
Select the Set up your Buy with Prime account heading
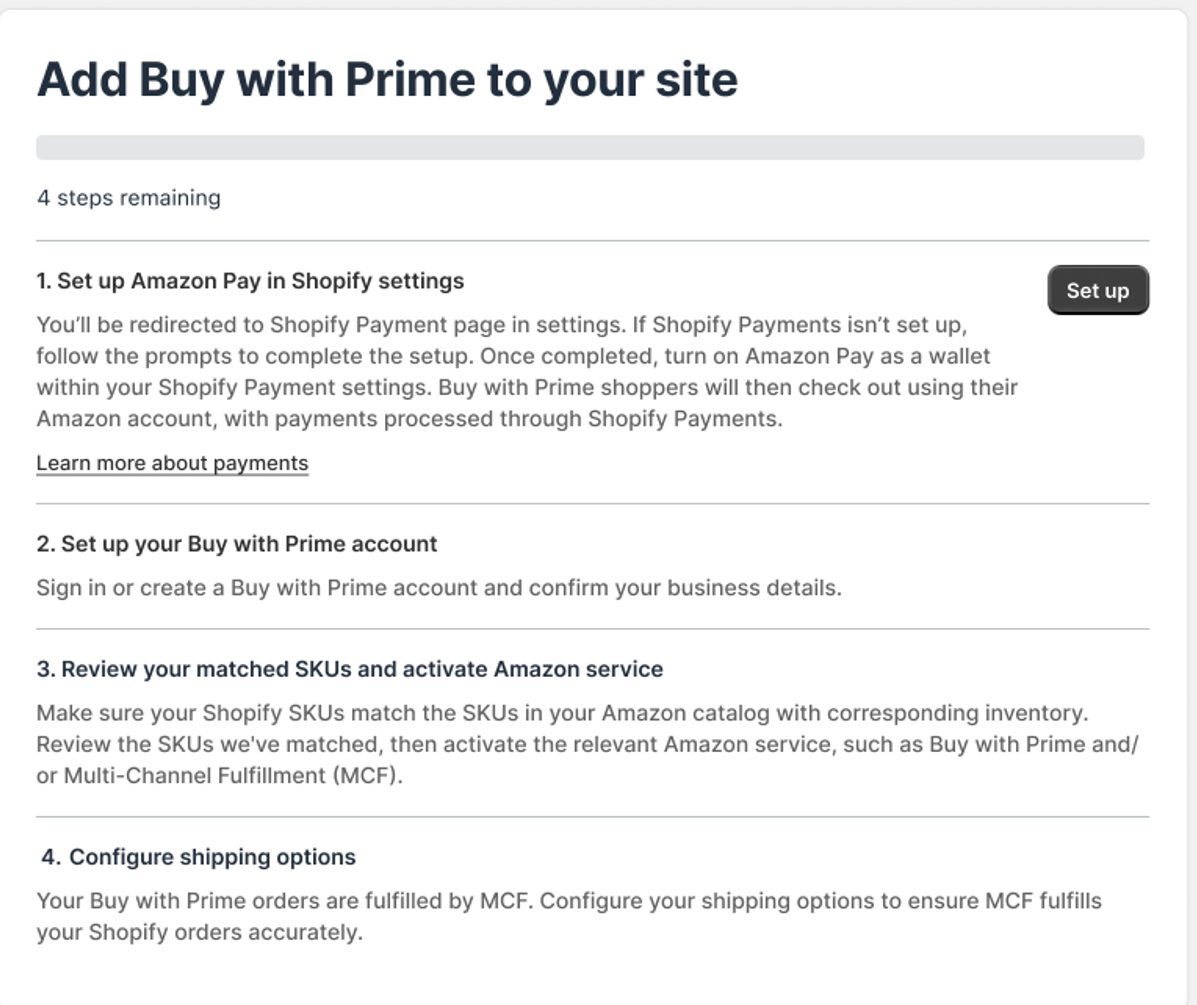click(237, 544)
